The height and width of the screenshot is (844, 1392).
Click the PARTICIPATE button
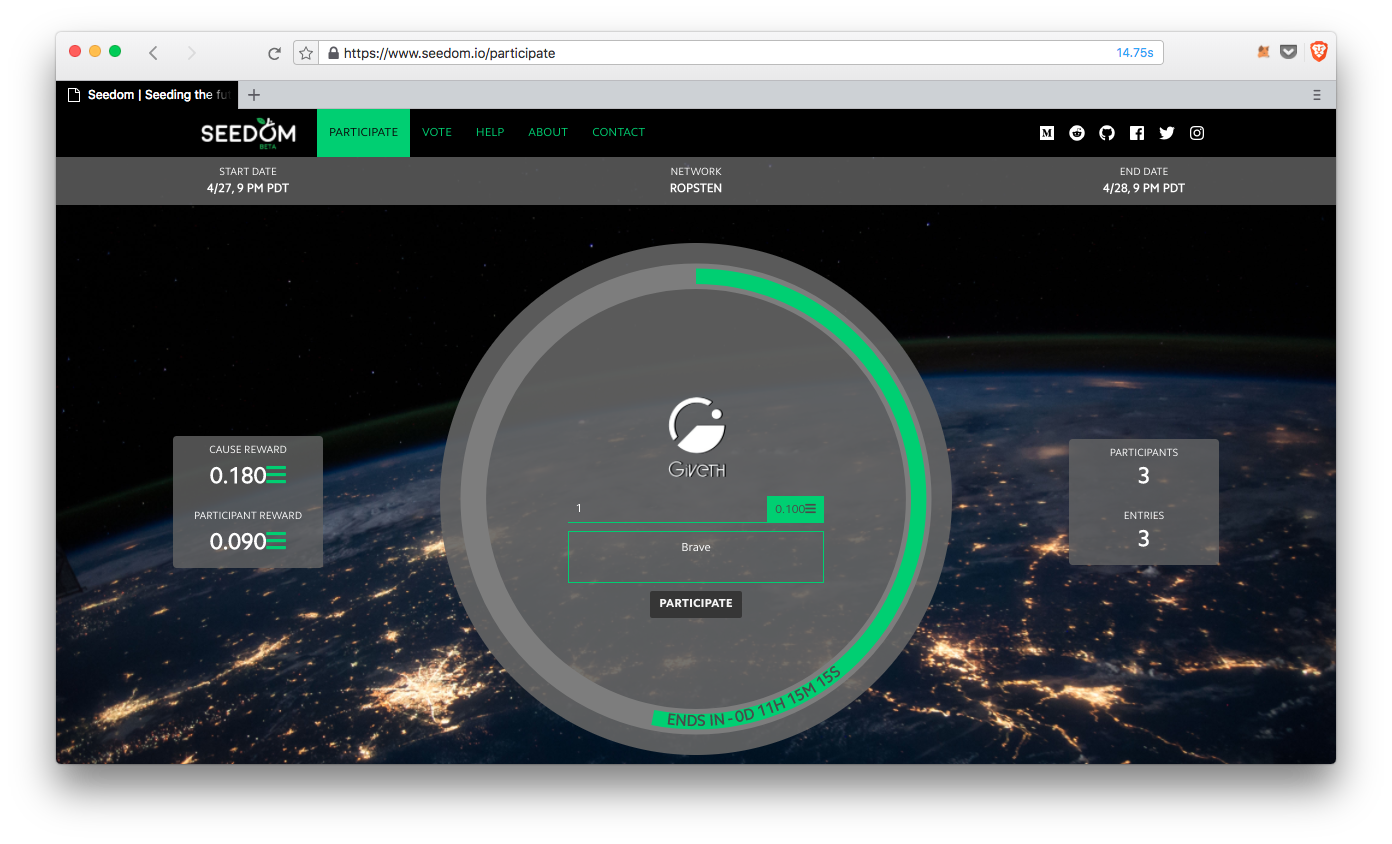696,604
